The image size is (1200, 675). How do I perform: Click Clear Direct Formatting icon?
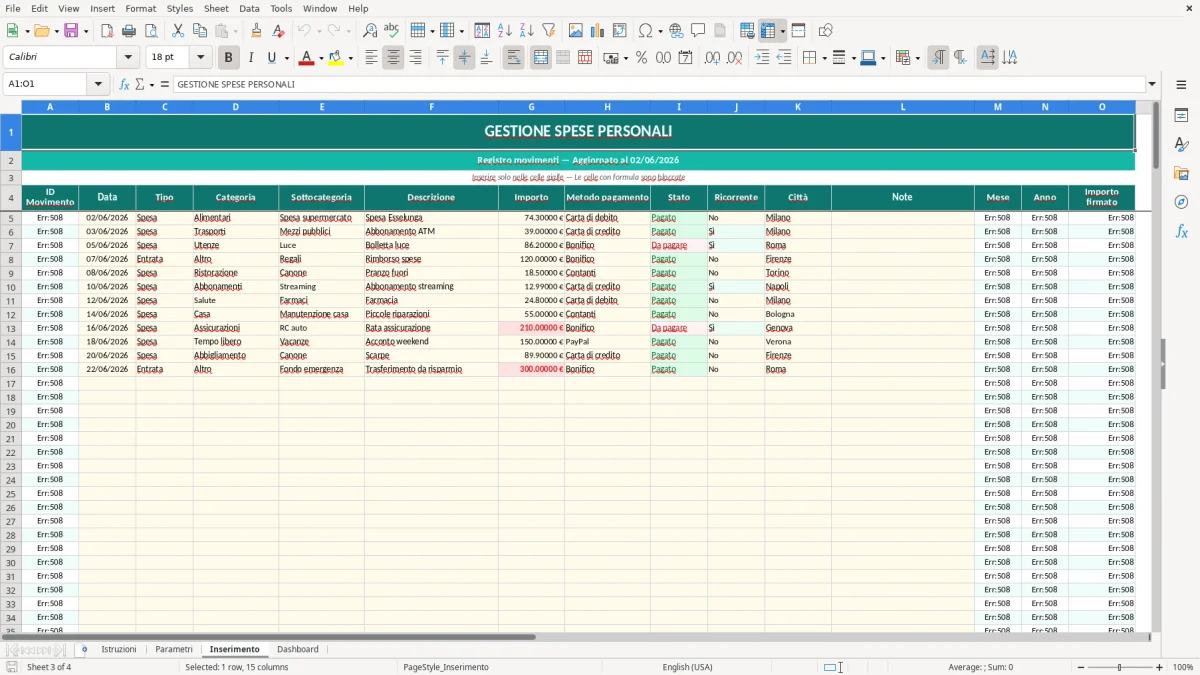click(x=278, y=31)
